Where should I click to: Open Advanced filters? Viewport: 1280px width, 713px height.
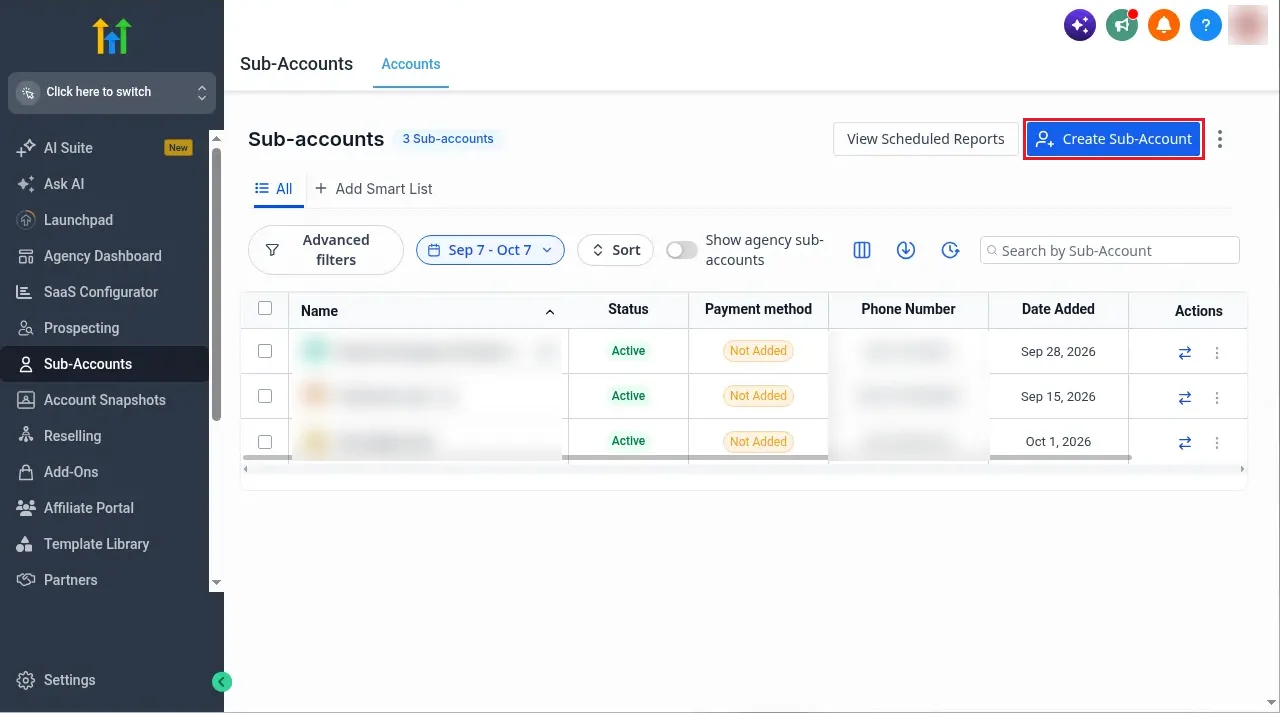tap(325, 250)
